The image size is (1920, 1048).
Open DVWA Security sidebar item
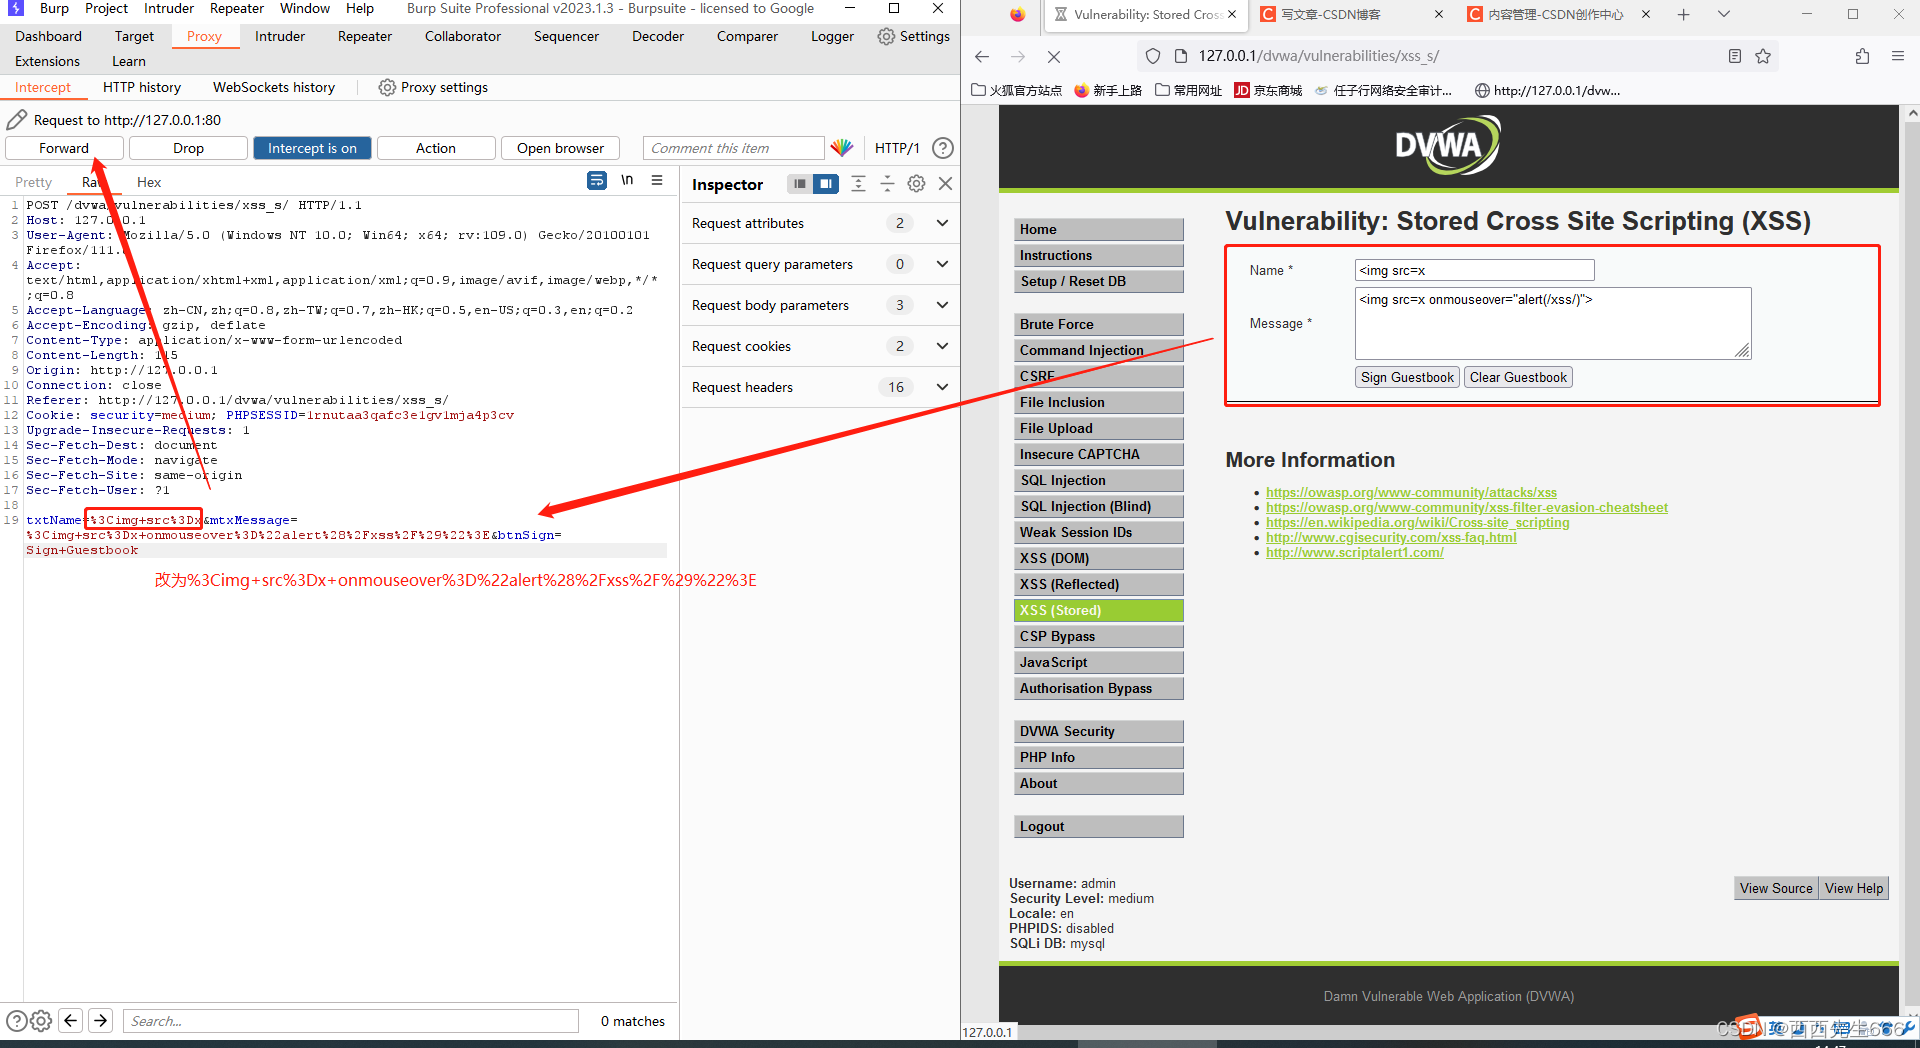click(1099, 731)
